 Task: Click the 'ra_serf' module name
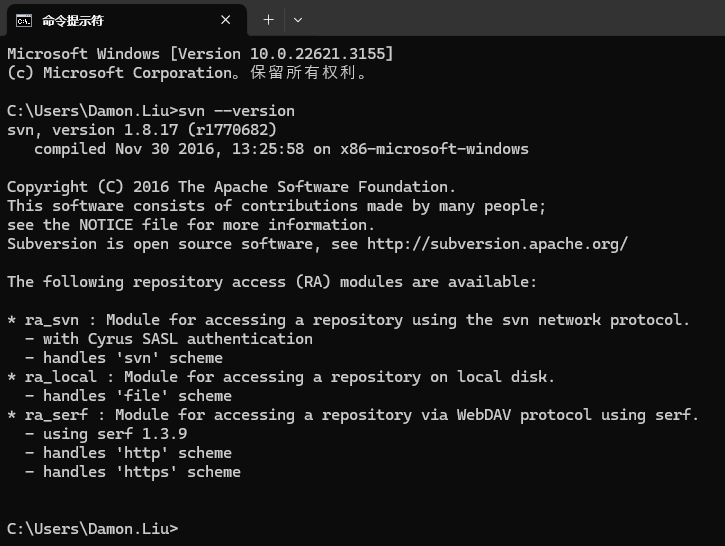click(x=56, y=415)
